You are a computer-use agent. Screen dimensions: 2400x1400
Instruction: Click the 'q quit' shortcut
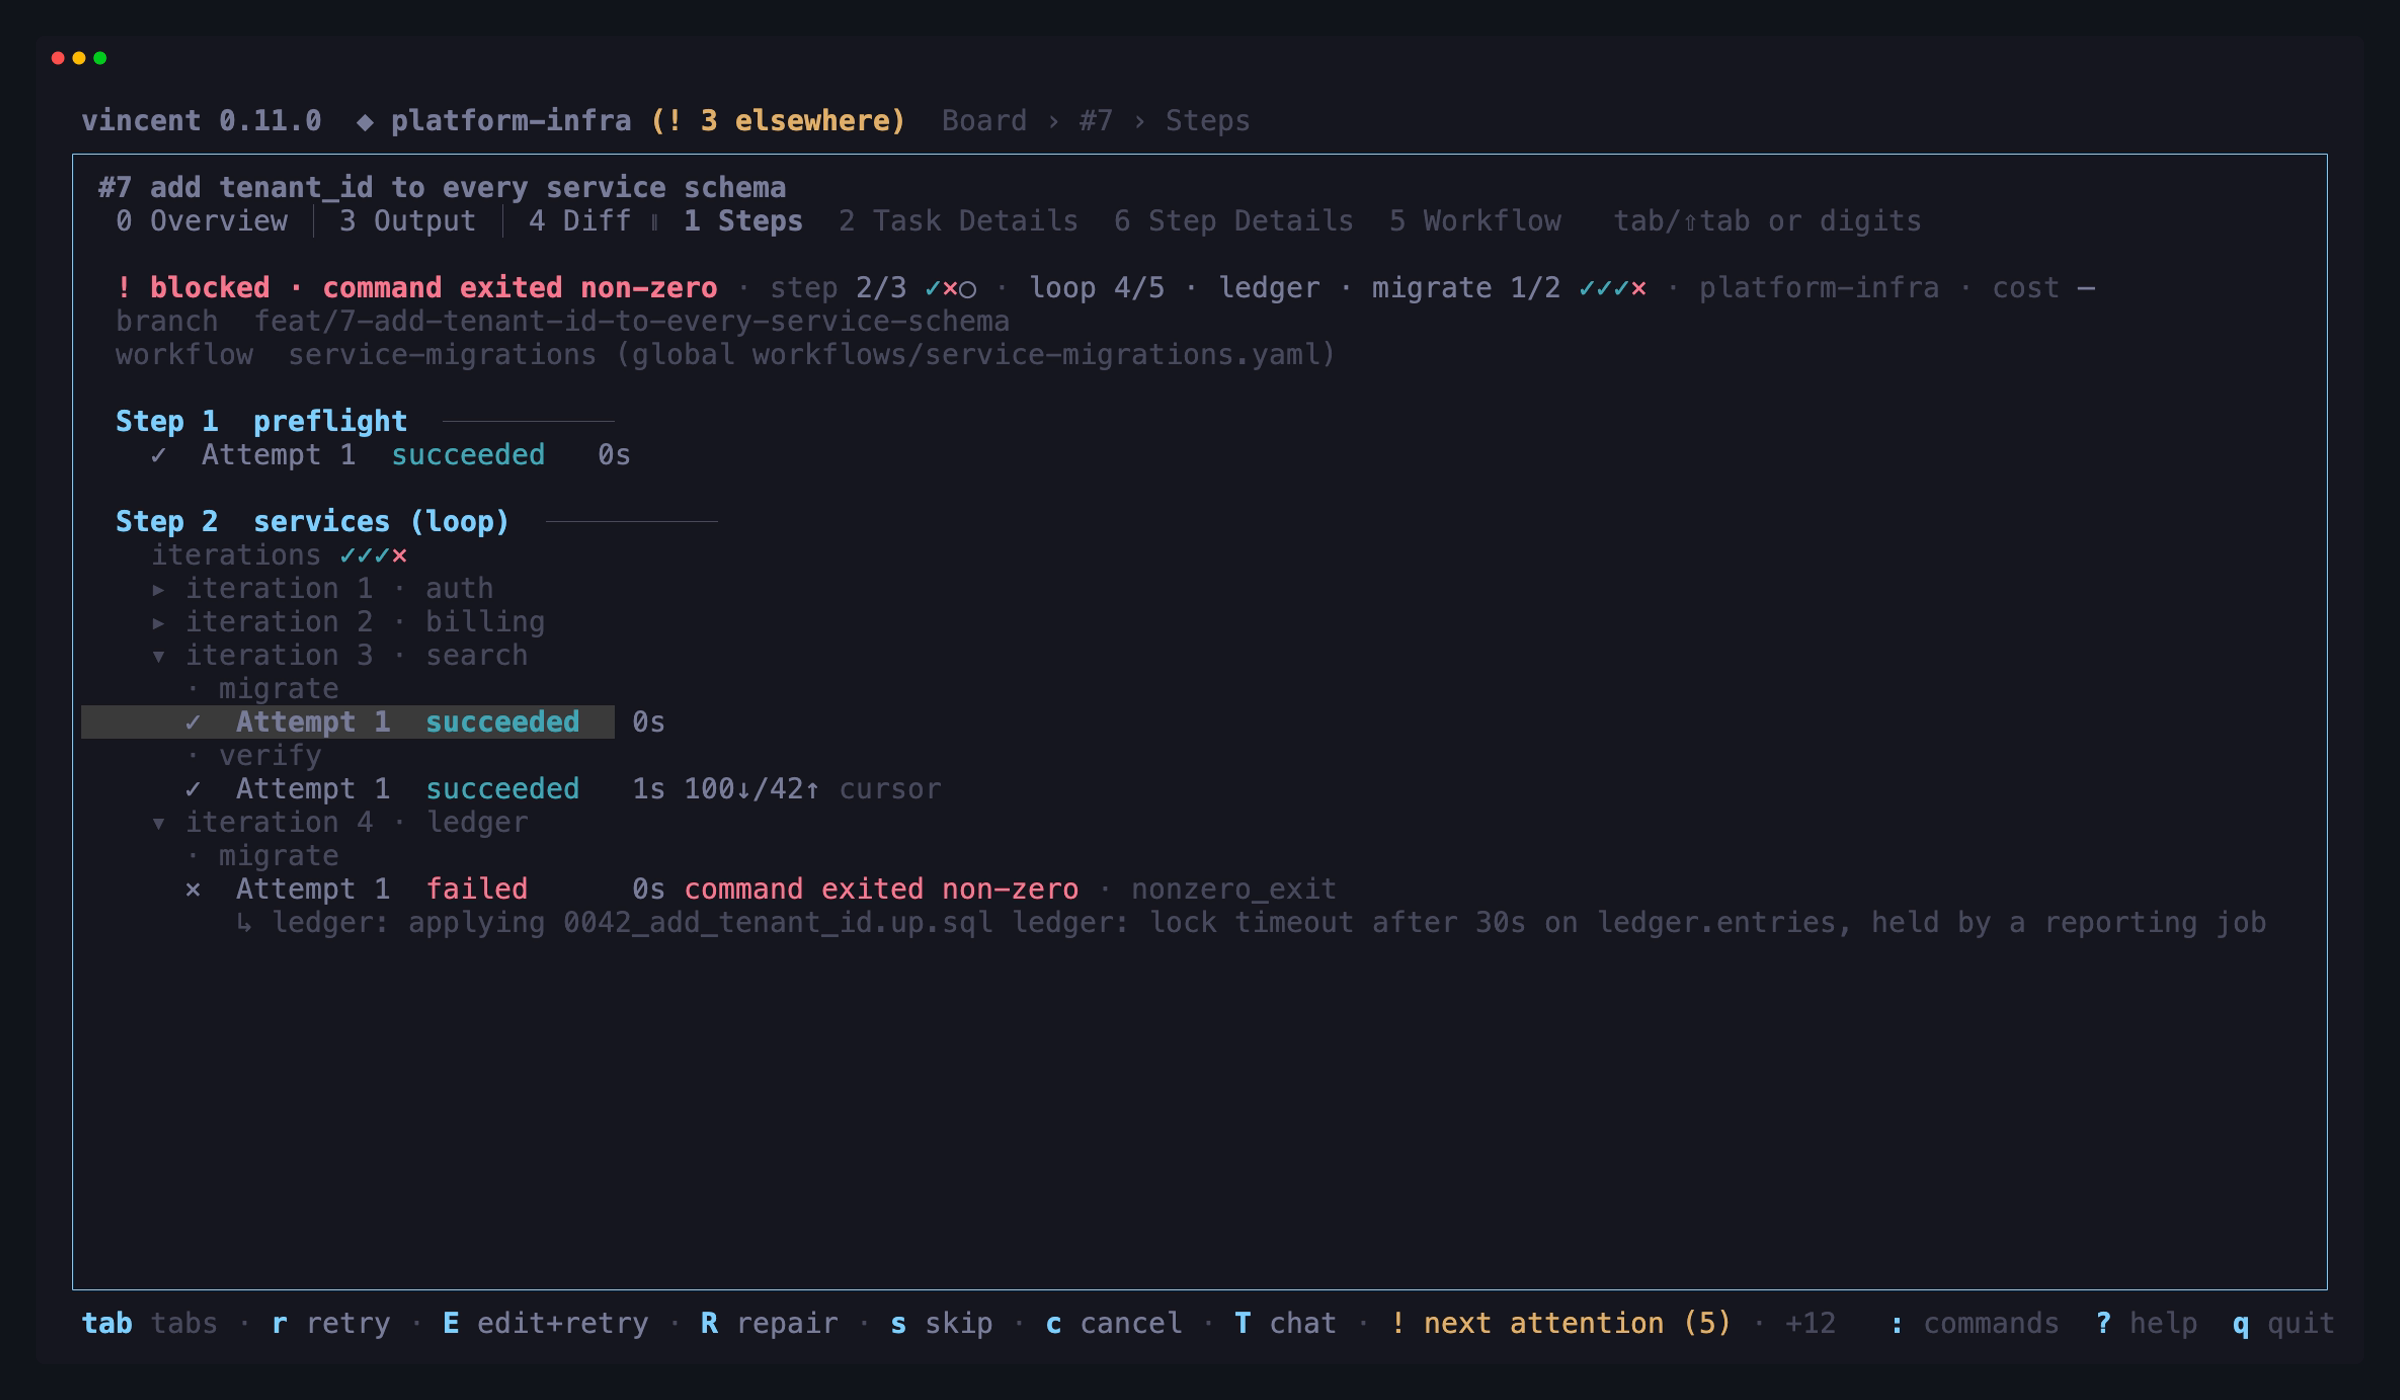point(2283,1323)
